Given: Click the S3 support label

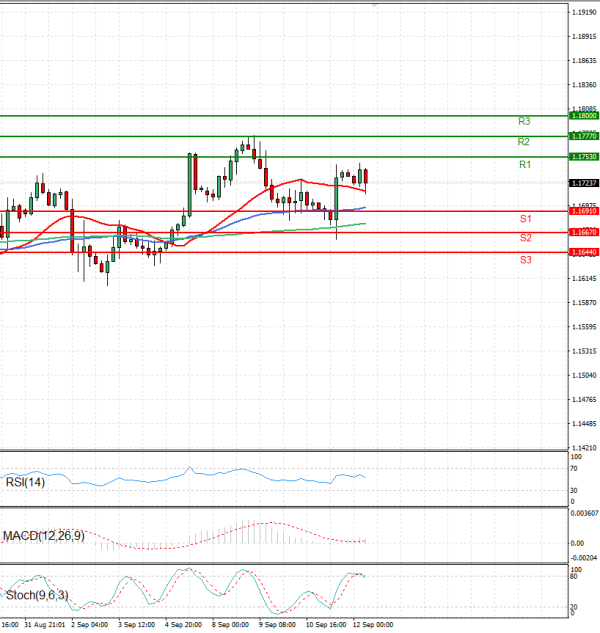Looking at the screenshot, I should click(526, 260).
